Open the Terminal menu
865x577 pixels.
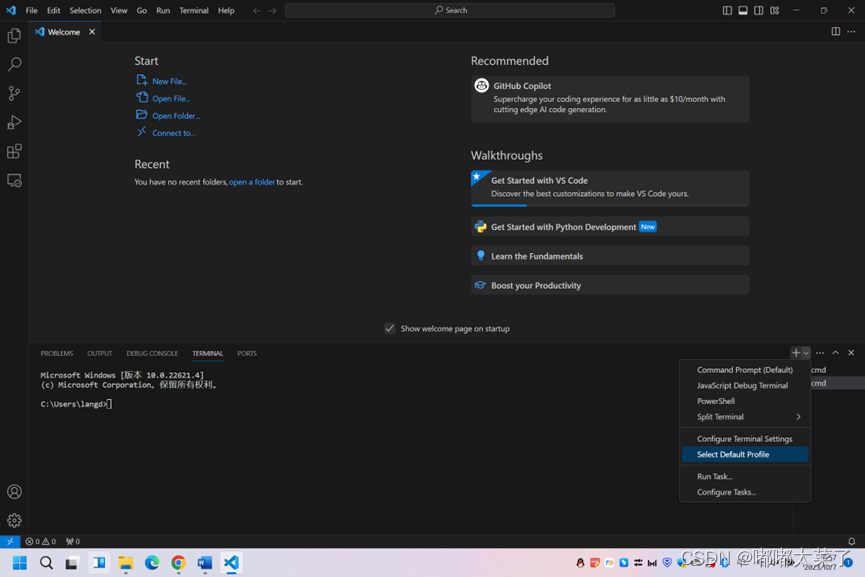pos(194,10)
